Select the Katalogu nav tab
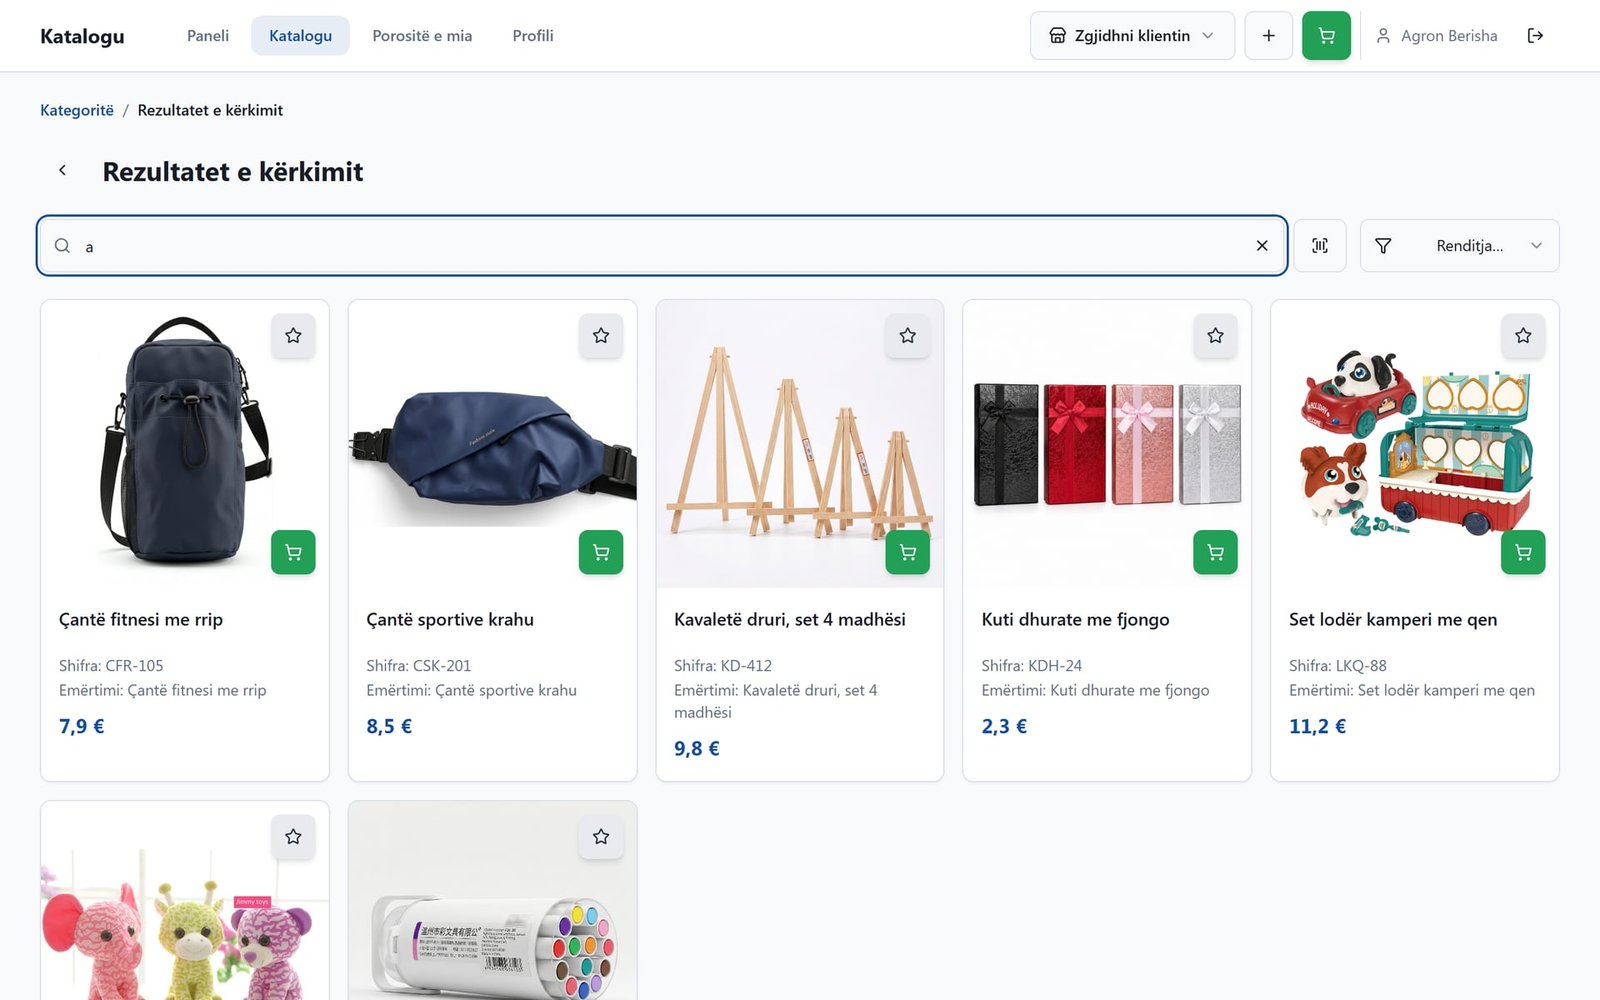1600x1000 pixels. click(300, 36)
